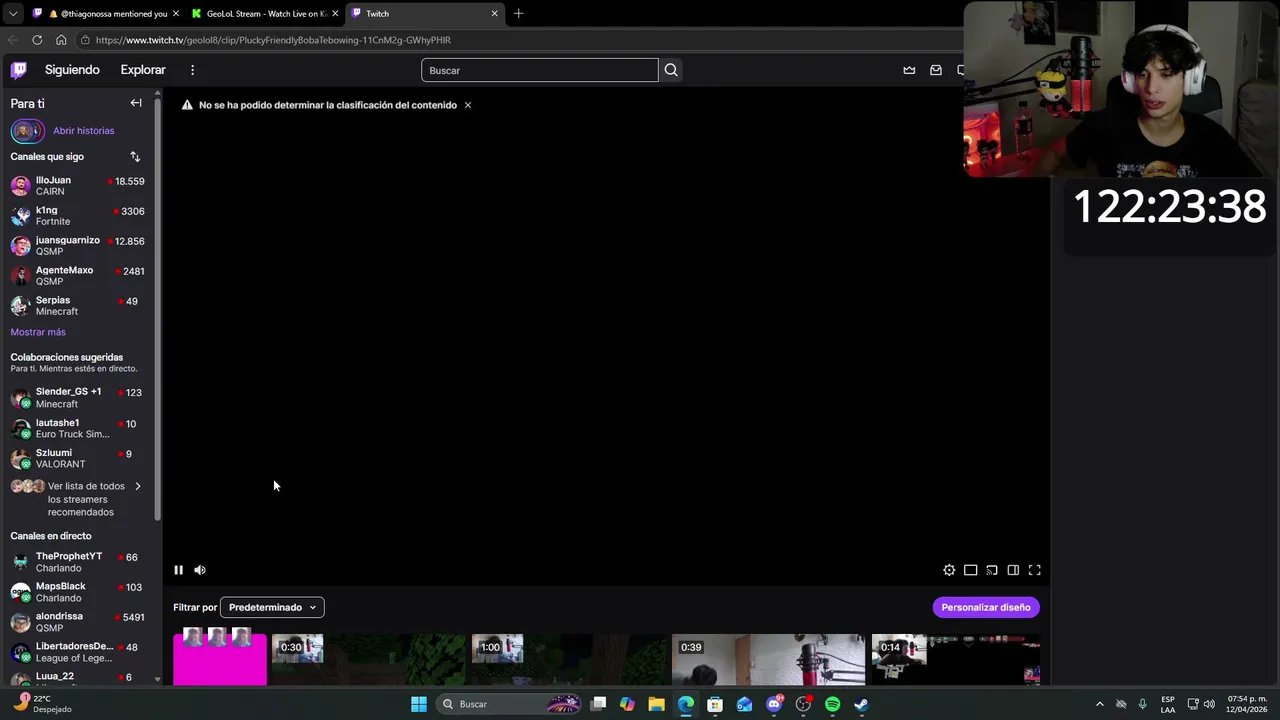Open the three-dot more options menu
The height and width of the screenshot is (720, 1280).
tap(192, 70)
